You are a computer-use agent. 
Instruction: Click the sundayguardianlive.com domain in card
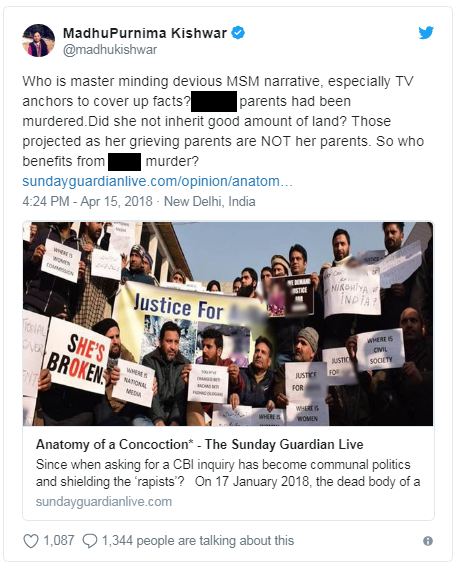104,502
